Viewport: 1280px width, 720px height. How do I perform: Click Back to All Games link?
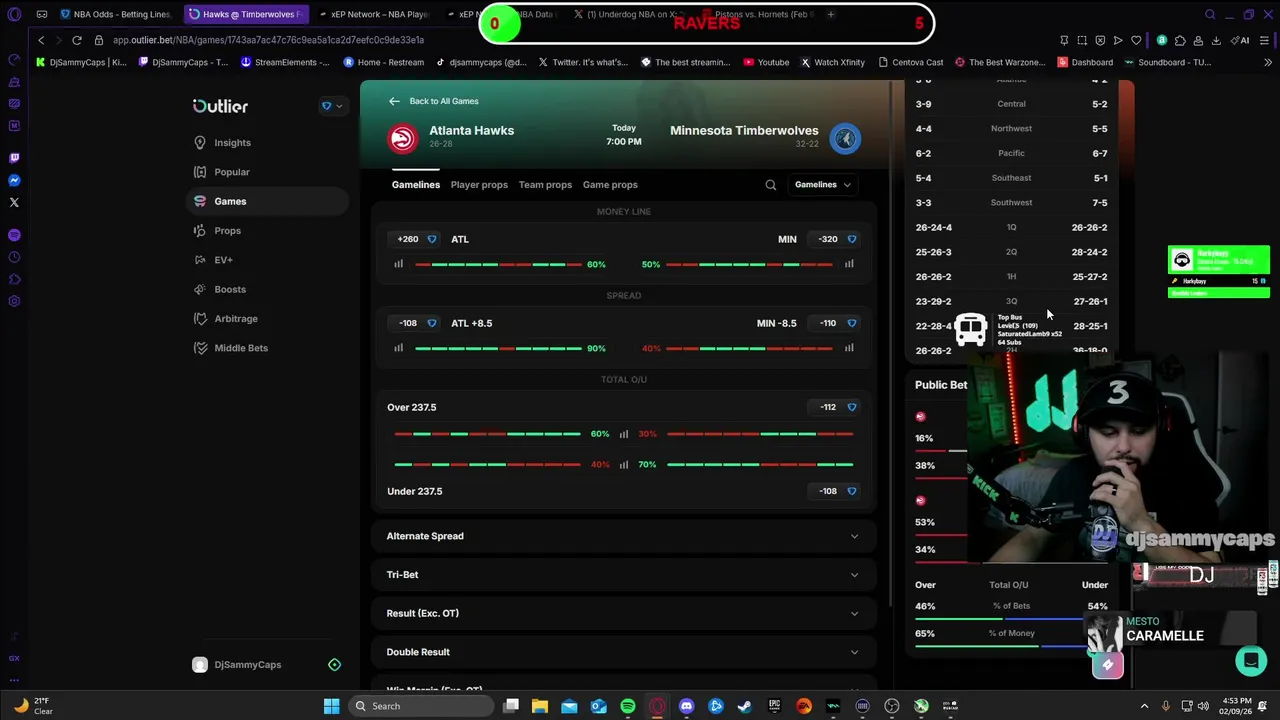[x=434, y=101]
